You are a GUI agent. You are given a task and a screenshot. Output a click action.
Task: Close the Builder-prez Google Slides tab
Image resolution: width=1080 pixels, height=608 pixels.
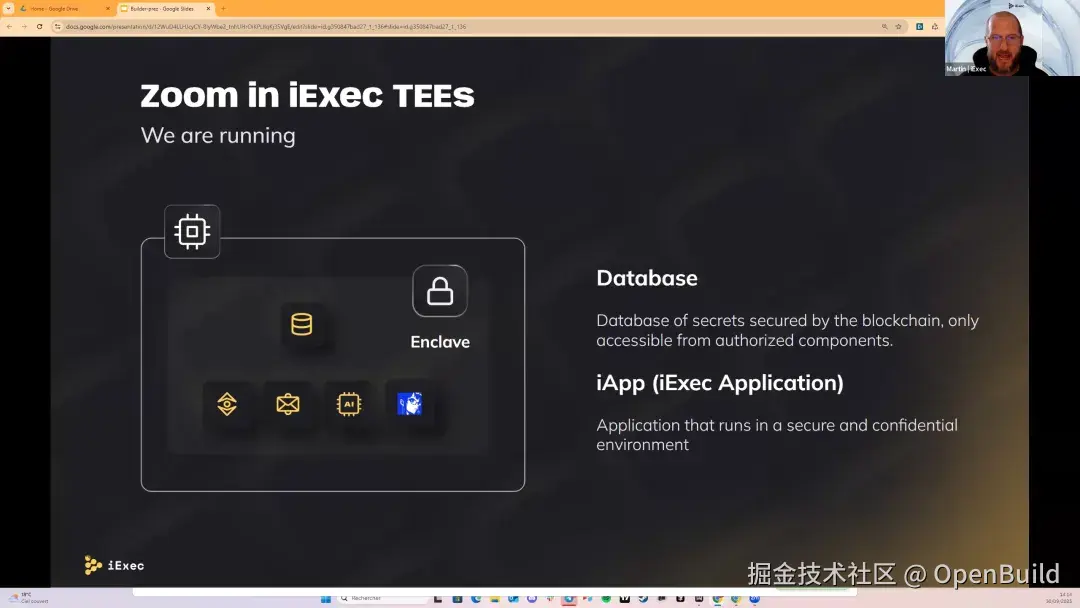pyautogui.click(x=209, y=9)
